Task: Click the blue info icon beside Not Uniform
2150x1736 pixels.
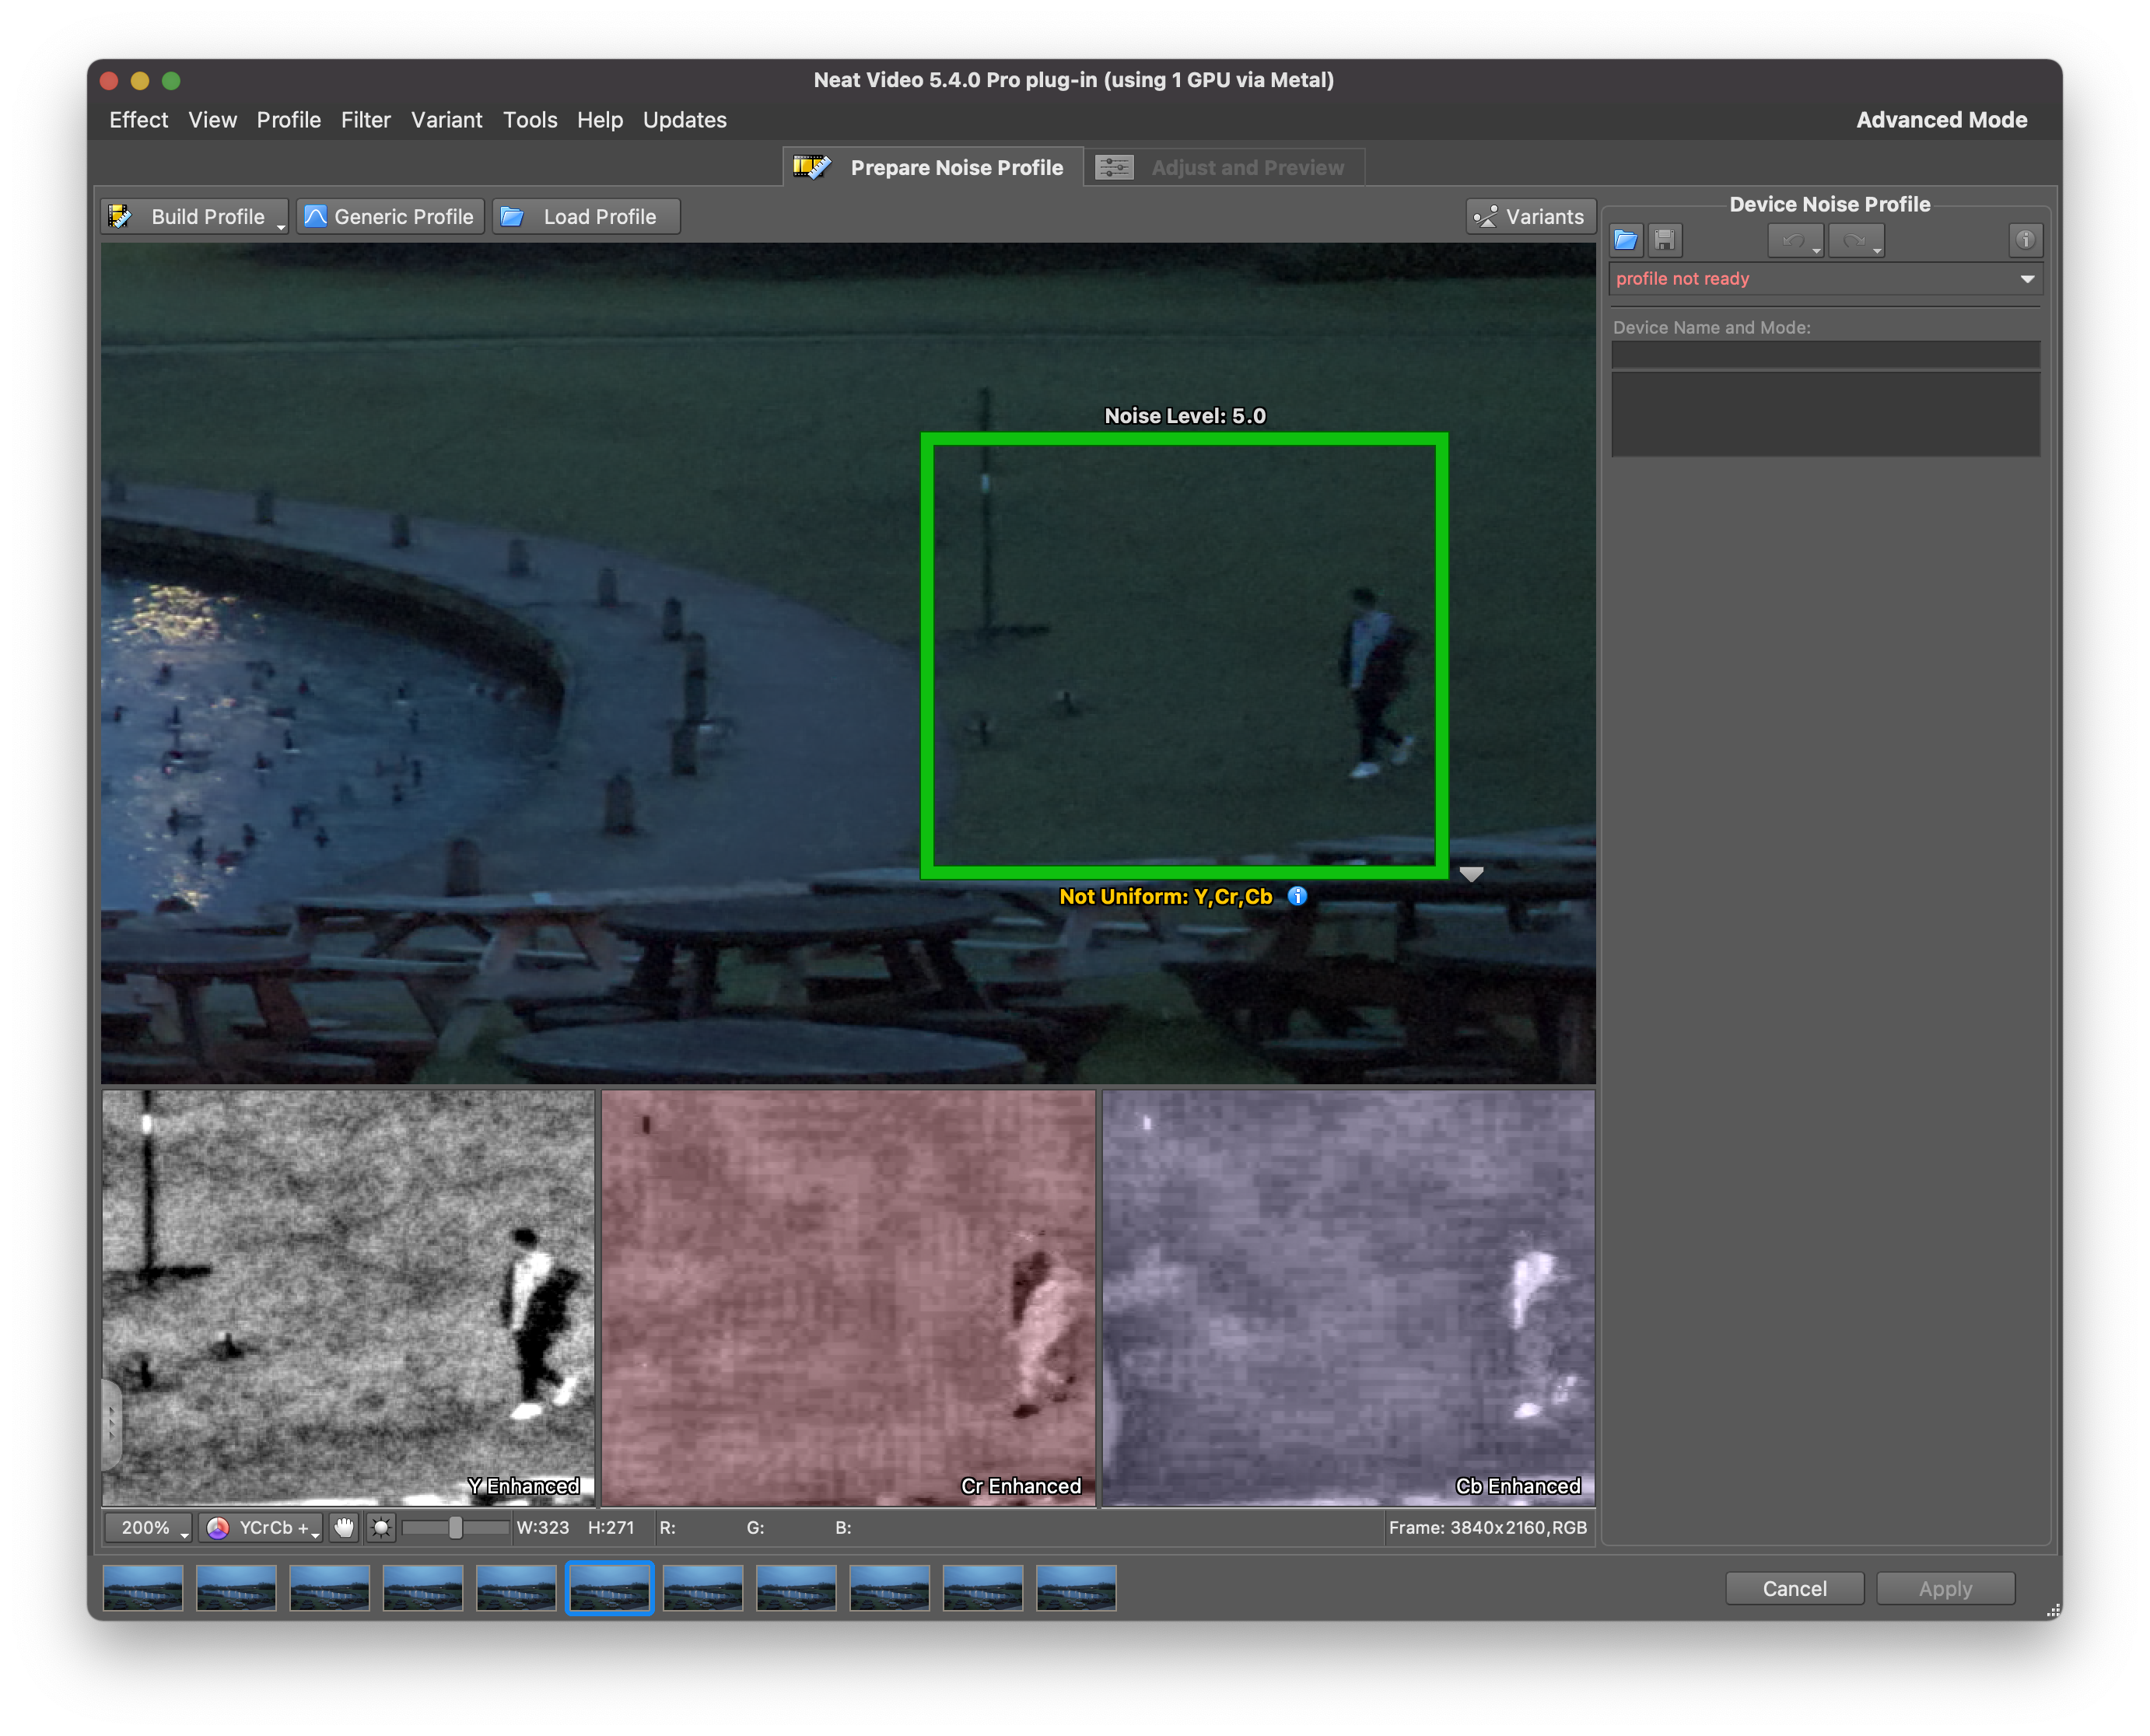Action: click(x=1297, y=896)
